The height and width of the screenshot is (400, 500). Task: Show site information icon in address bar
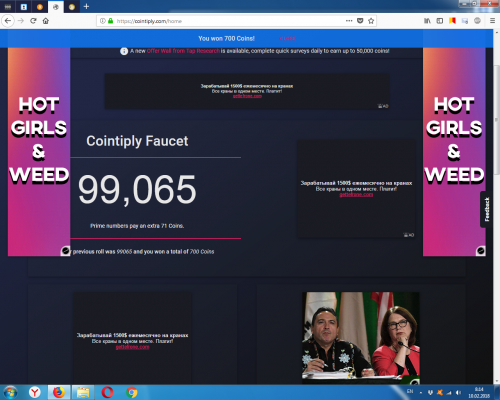[102, 21]
